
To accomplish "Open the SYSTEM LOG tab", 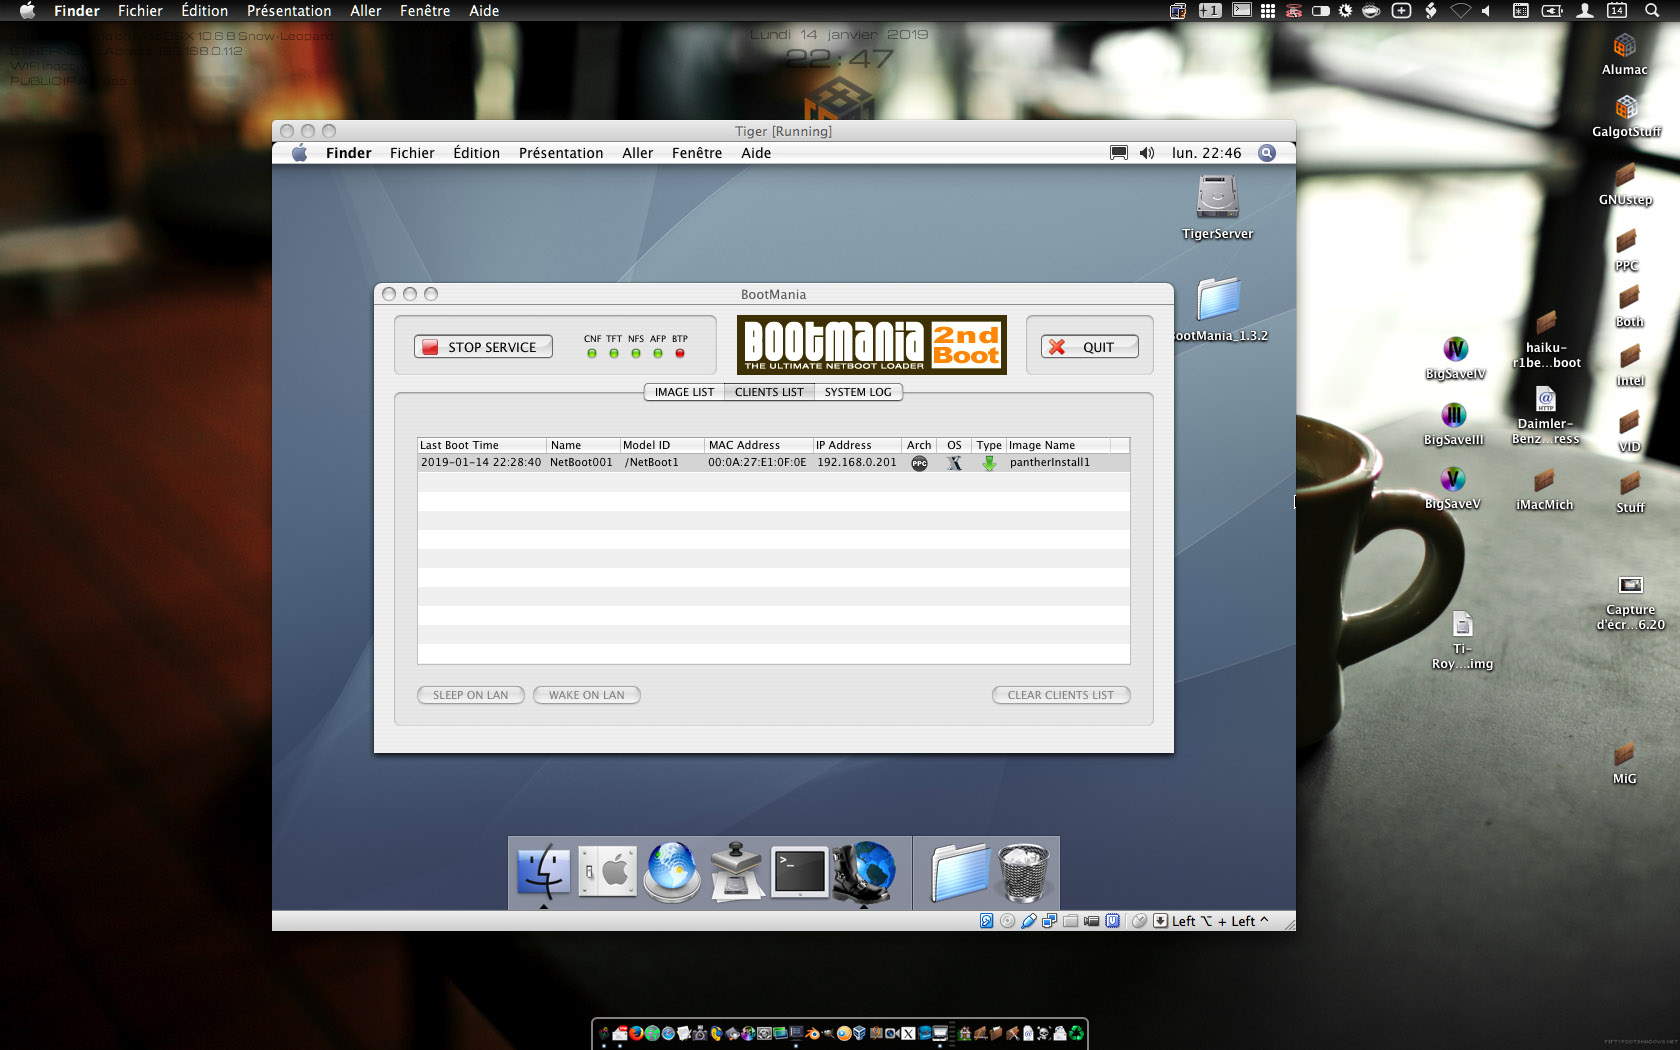I will pyautogui.click(x=858, y=392).
